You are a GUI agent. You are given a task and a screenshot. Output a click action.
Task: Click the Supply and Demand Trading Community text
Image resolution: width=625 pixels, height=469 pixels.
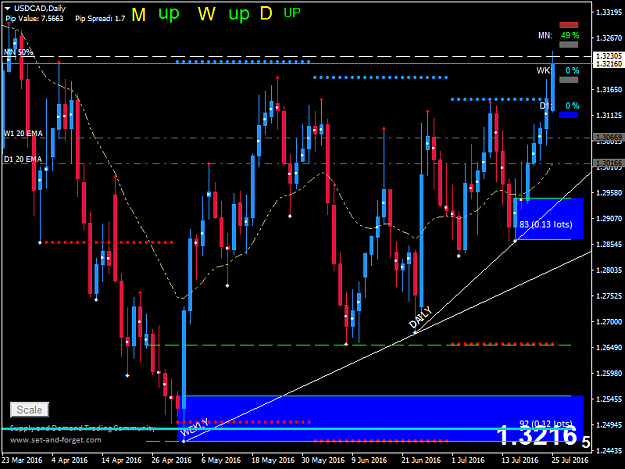click(x=82, y=428)
